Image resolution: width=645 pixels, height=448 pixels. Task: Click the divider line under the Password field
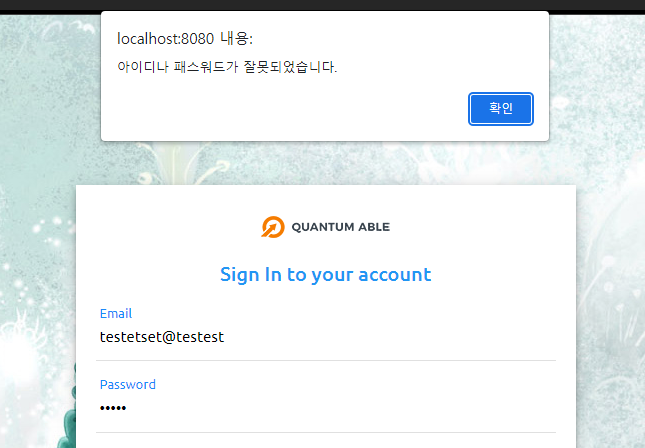point(326,432)
